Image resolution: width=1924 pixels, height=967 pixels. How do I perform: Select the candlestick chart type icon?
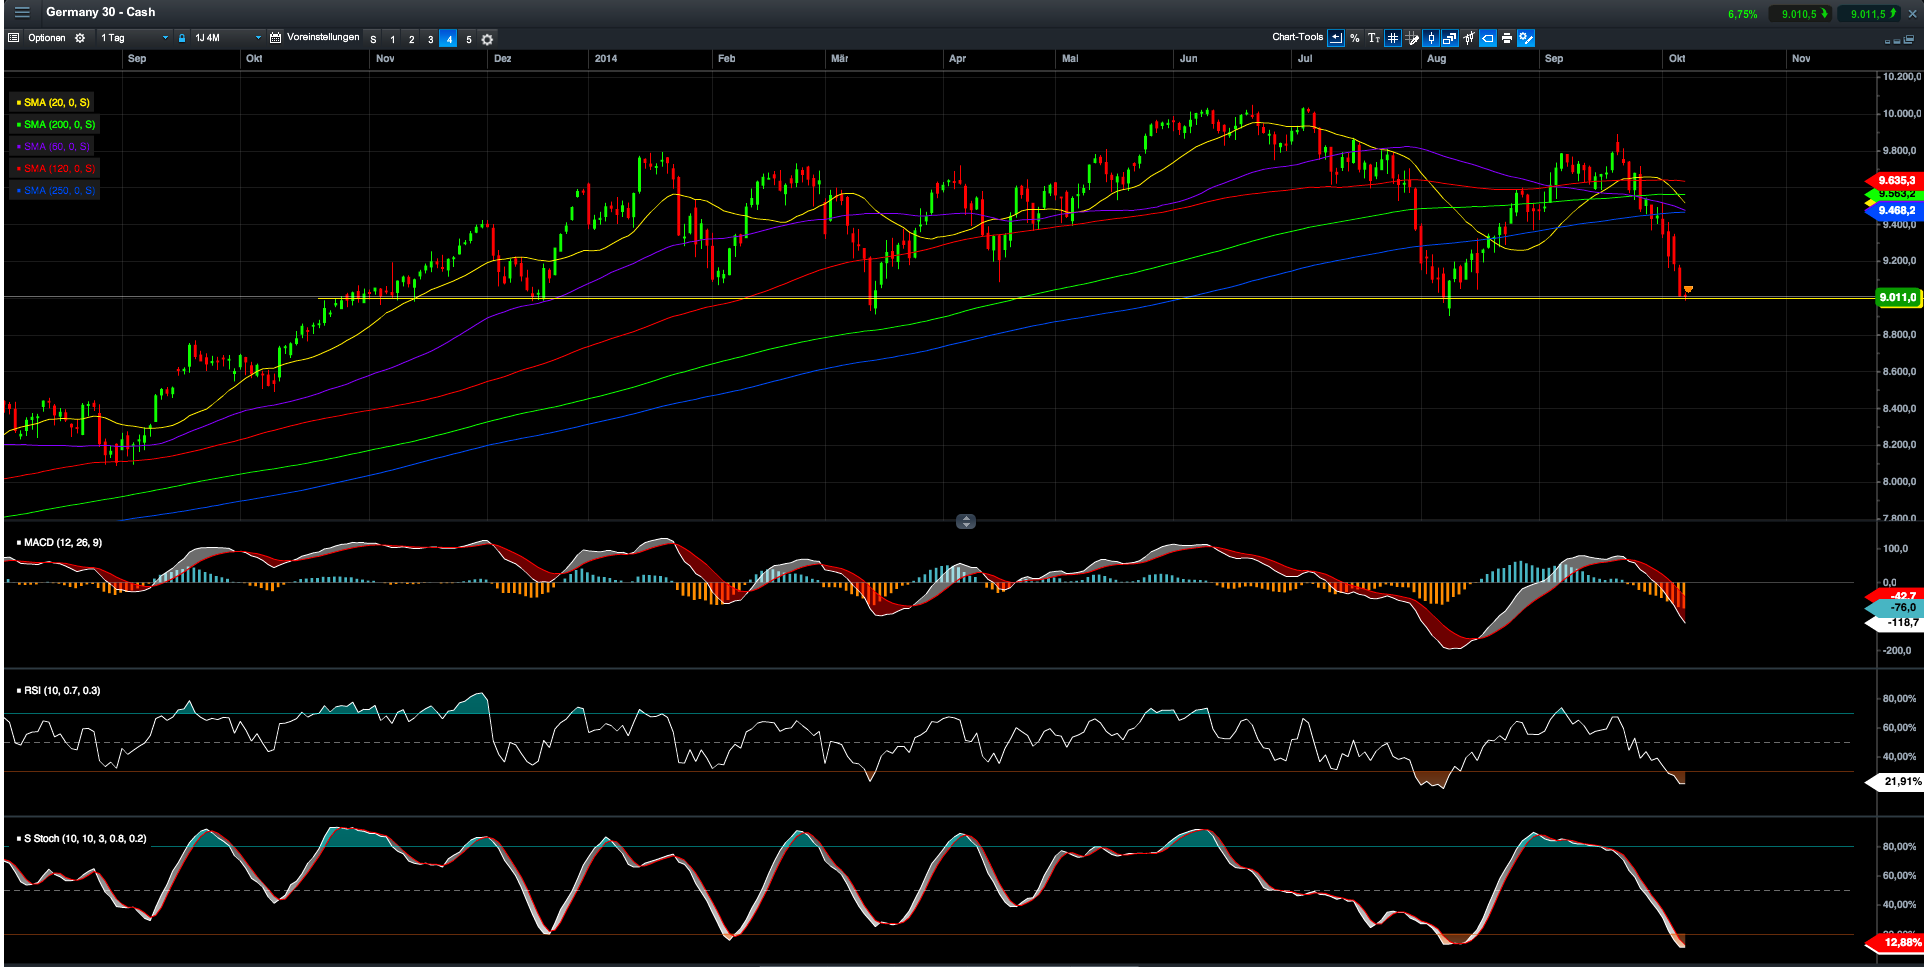(1432, 39)
